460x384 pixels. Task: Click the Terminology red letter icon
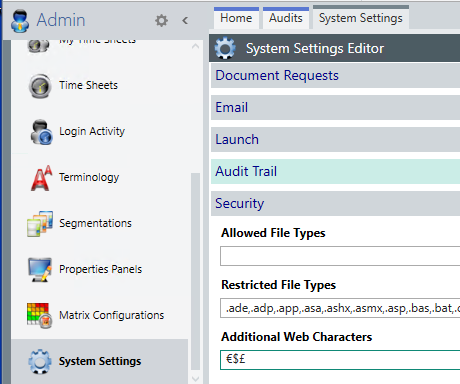[41, 178]
